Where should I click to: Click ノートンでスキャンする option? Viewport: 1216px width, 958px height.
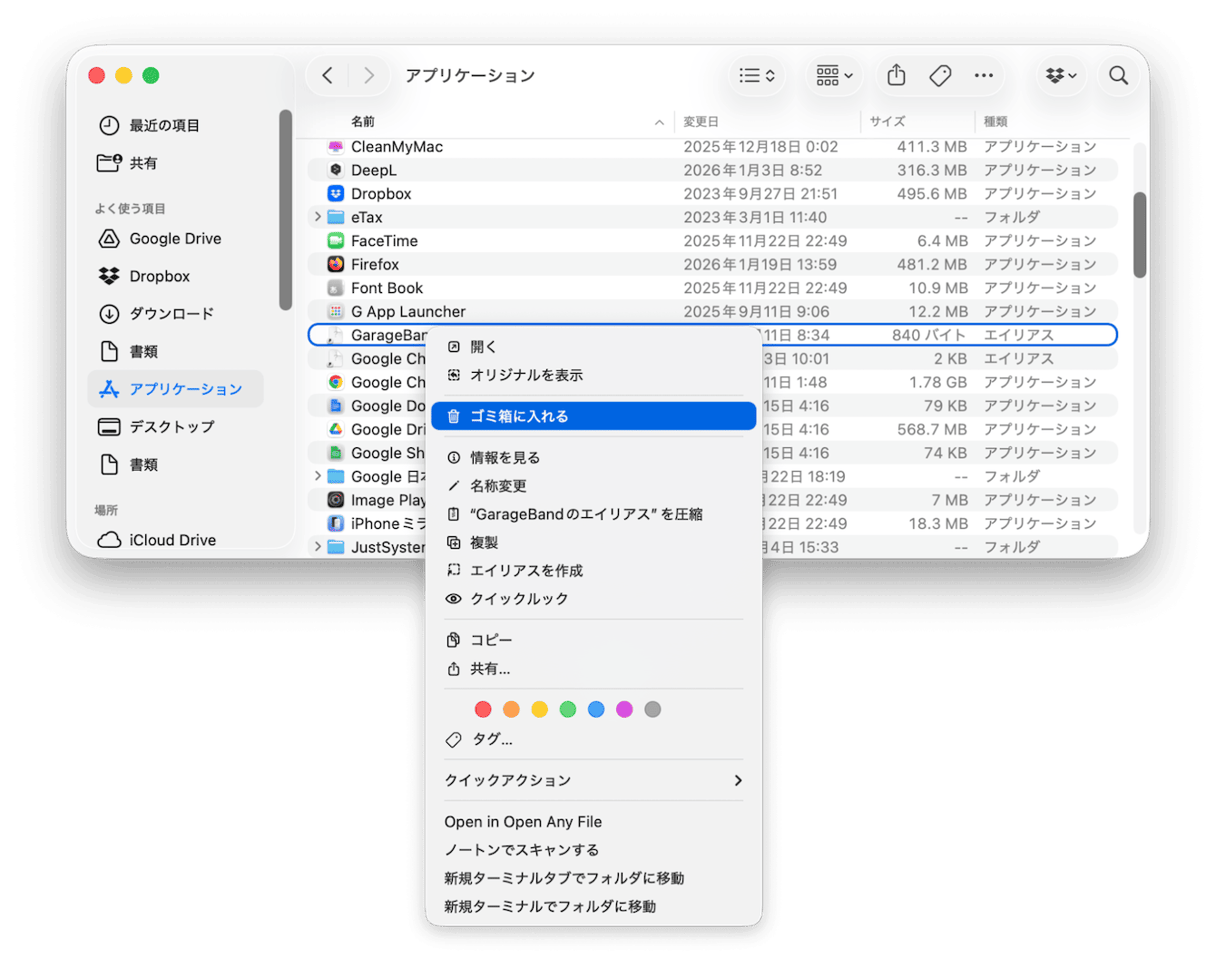(x=524, y=849)
